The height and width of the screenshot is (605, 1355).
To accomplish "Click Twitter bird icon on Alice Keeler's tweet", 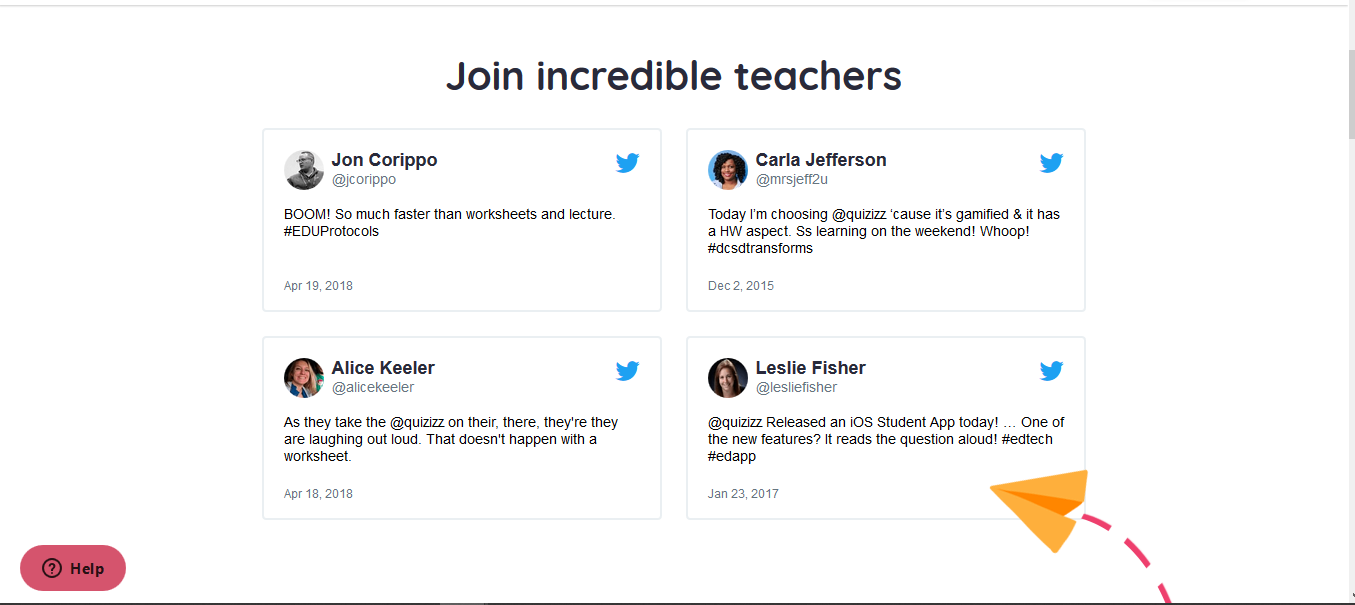I will click(x=627, y=371).
